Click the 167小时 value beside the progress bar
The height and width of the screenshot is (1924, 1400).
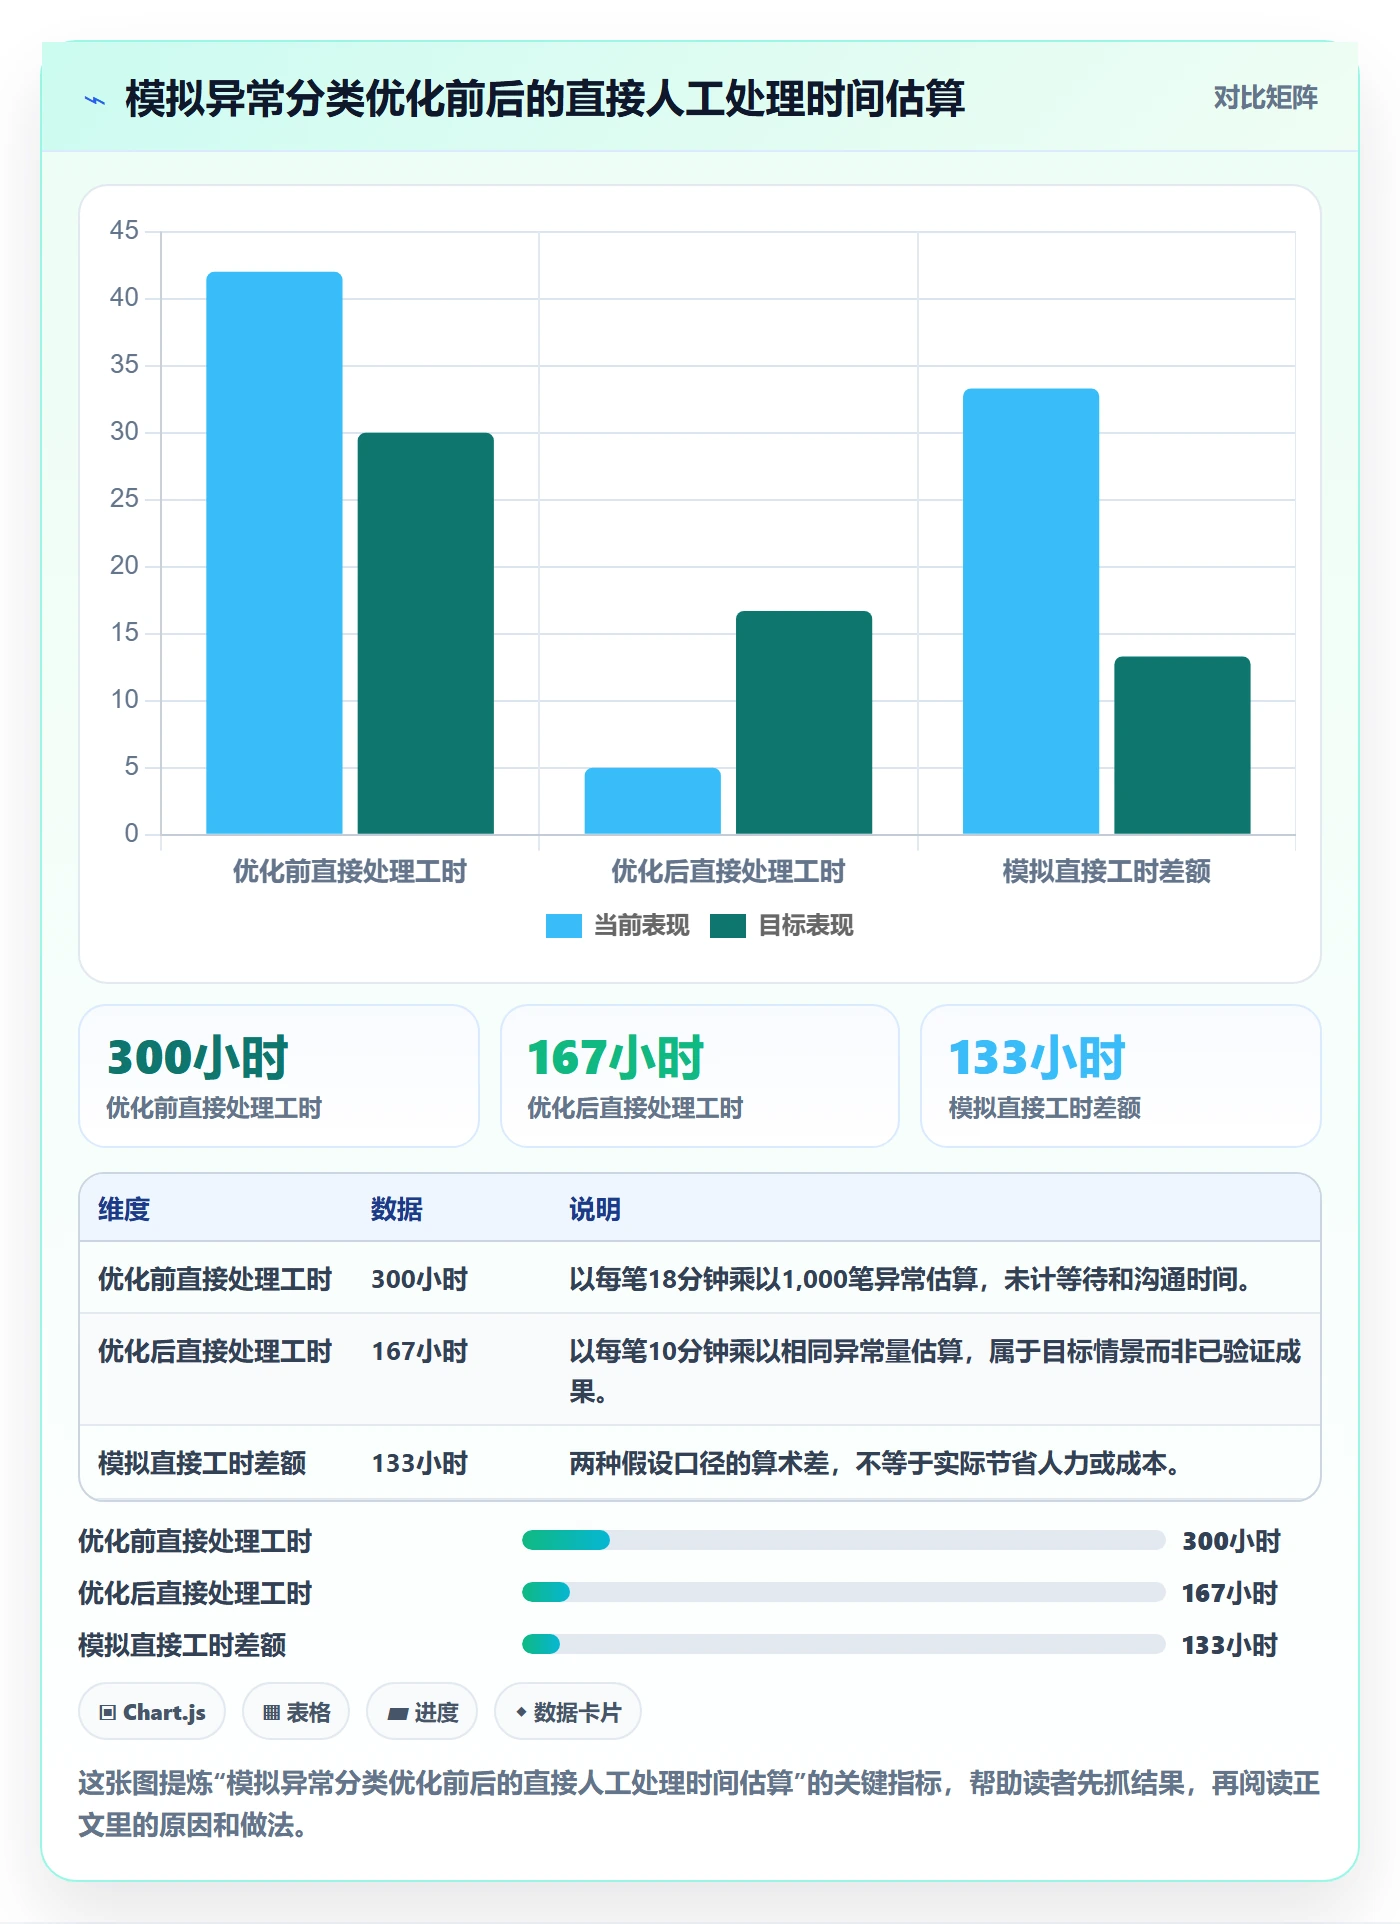[1231, 1593]
